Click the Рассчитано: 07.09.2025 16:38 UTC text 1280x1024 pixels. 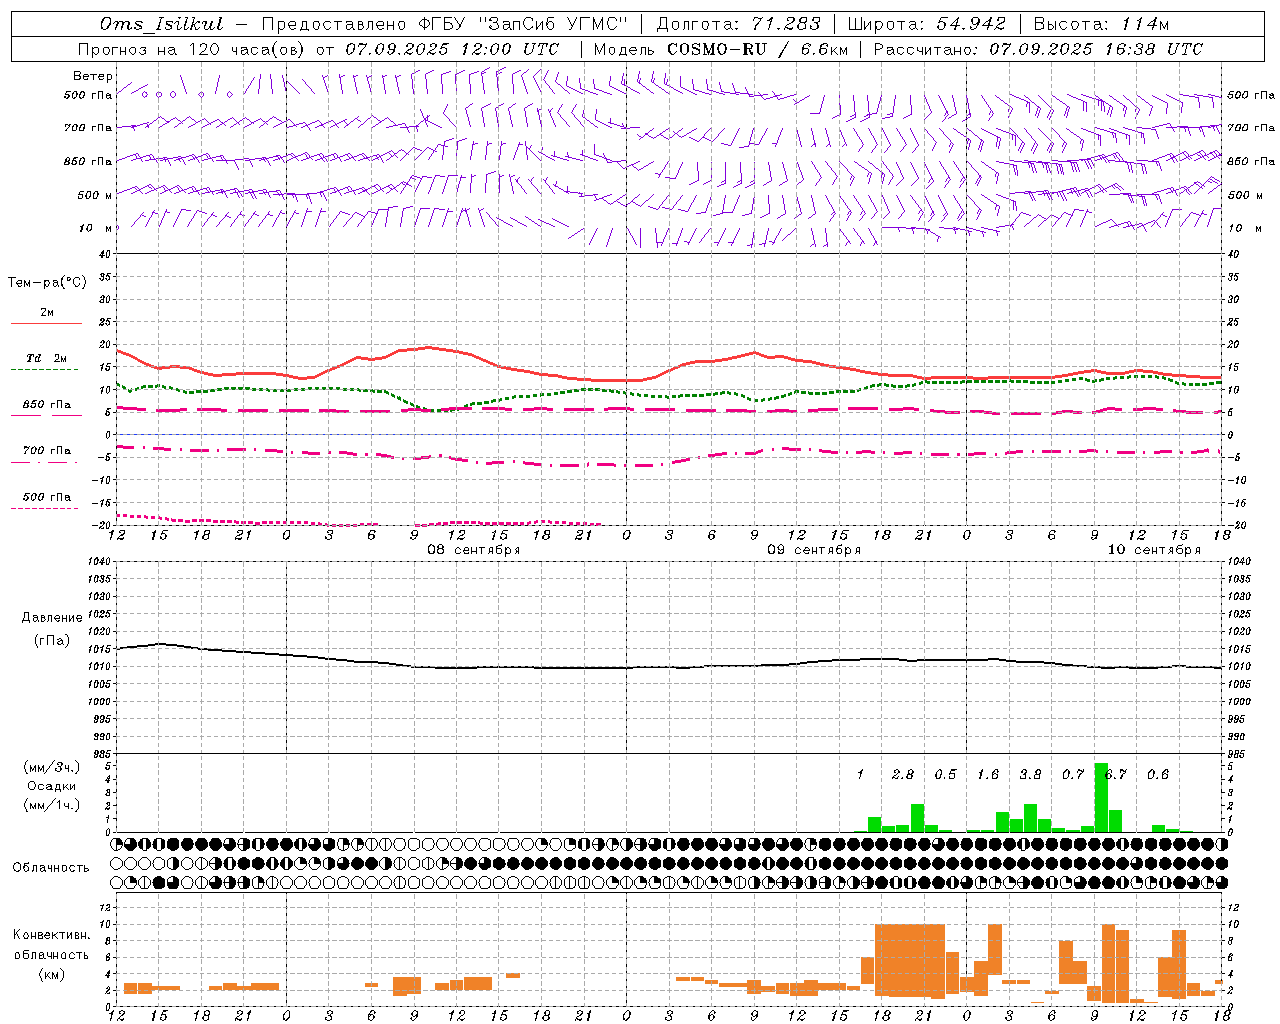tap(1038, 49)
